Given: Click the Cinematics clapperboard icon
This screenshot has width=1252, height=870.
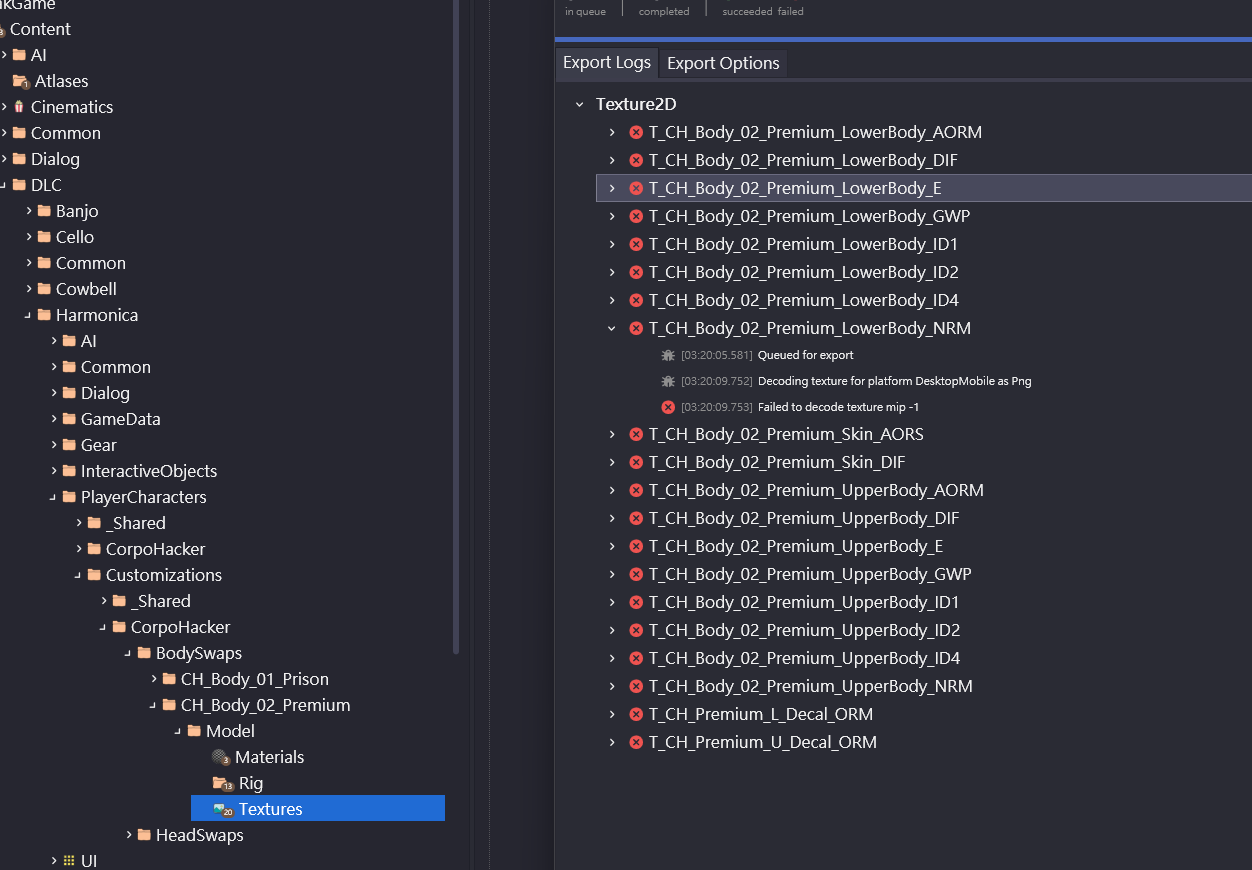Looking at the screenshot, I should (x=18, y=107).
